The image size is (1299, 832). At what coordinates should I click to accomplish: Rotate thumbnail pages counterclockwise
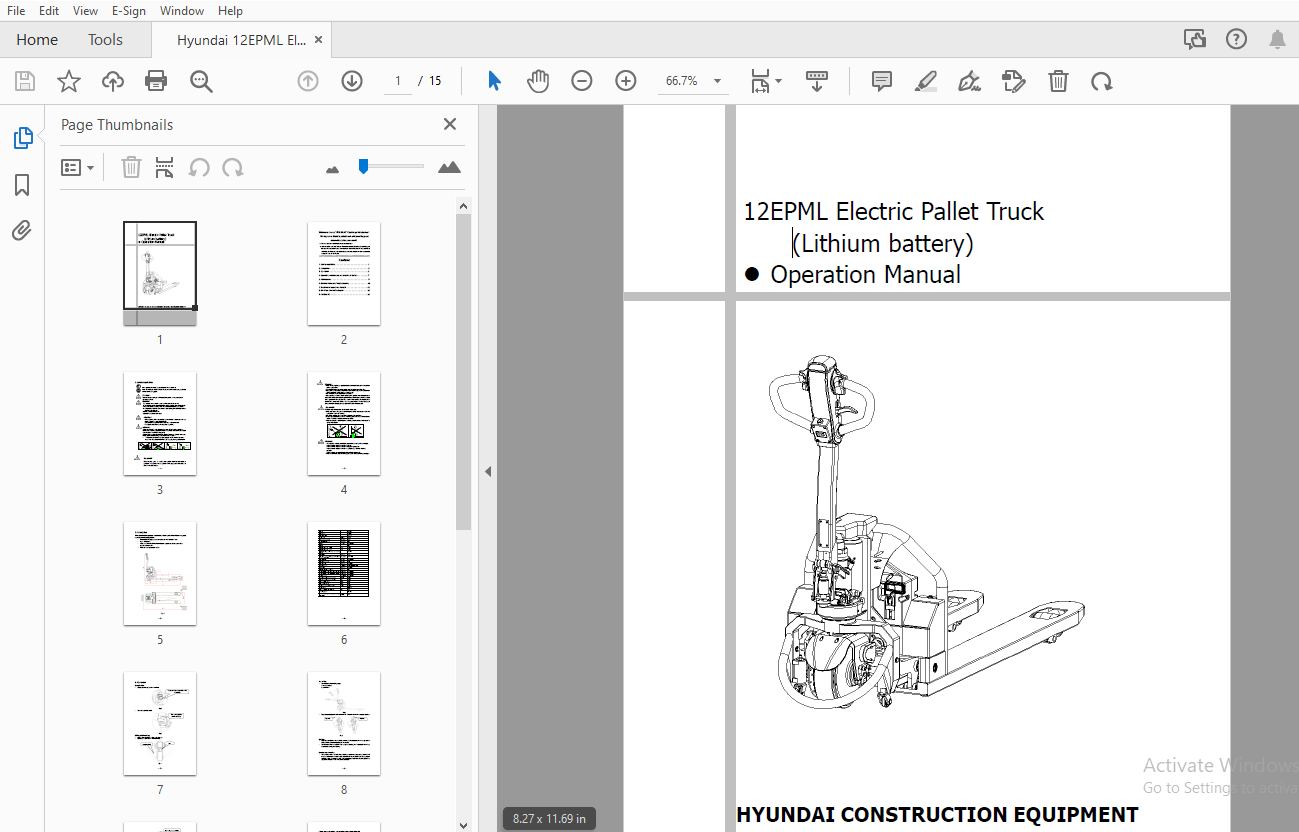(199, 168)
